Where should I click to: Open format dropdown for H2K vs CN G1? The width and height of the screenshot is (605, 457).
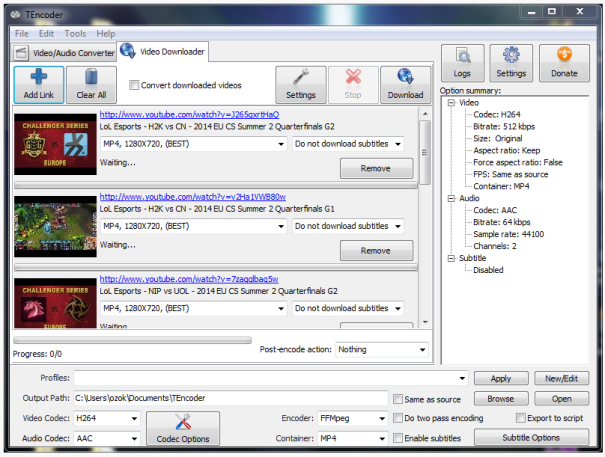coord(193,226)
